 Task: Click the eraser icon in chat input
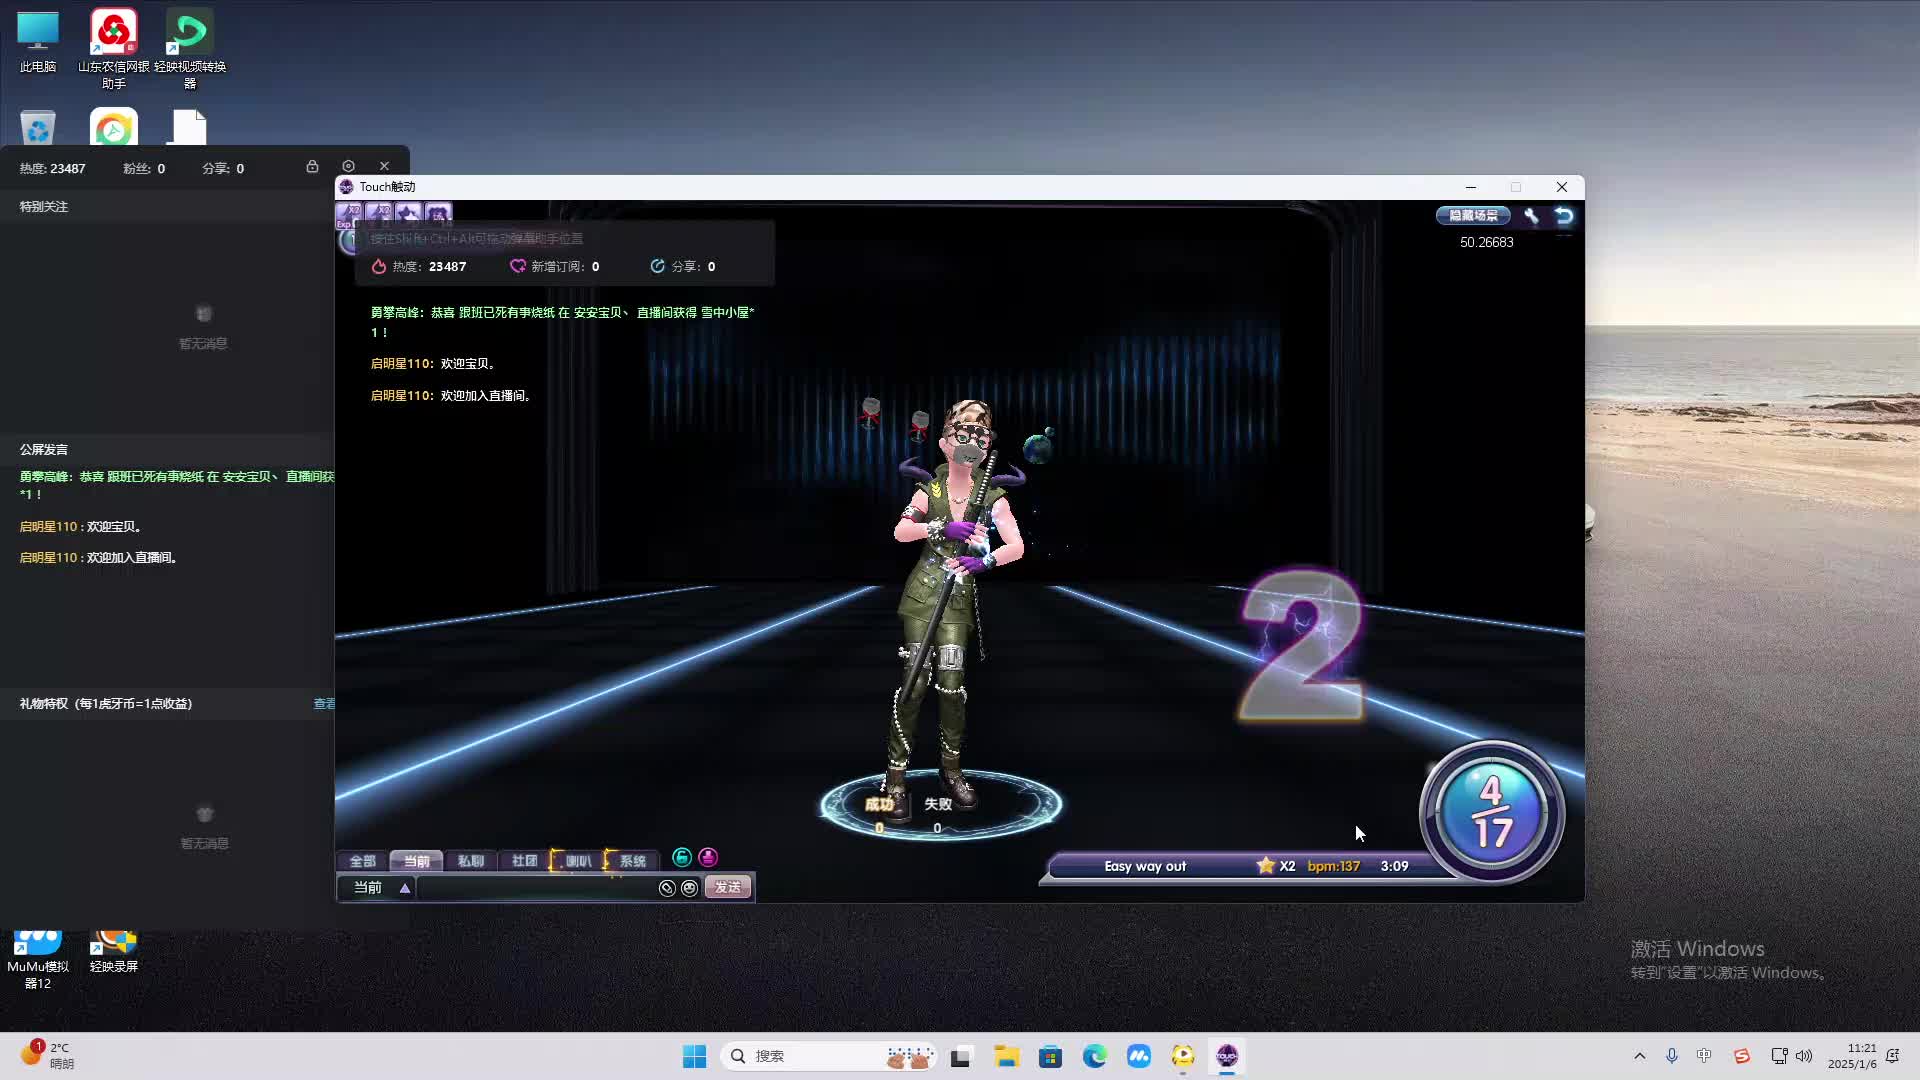tap(667, 888)
